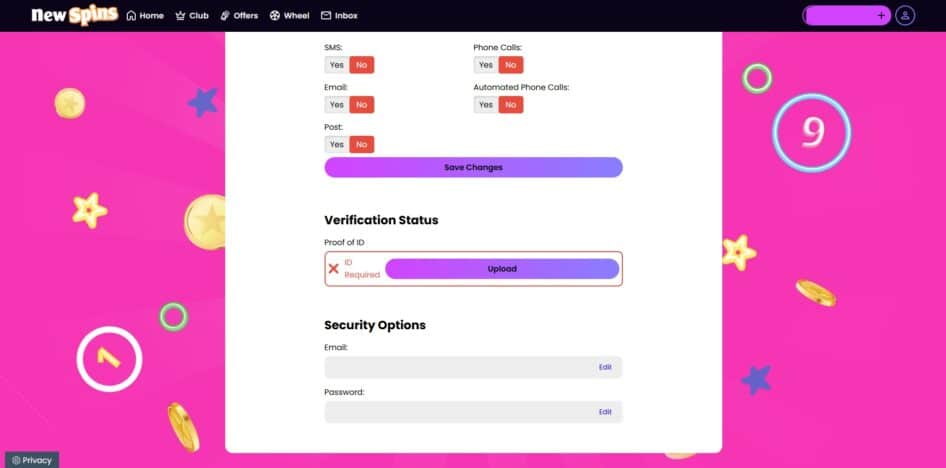Open the Privacy settings button

(32, 460)
